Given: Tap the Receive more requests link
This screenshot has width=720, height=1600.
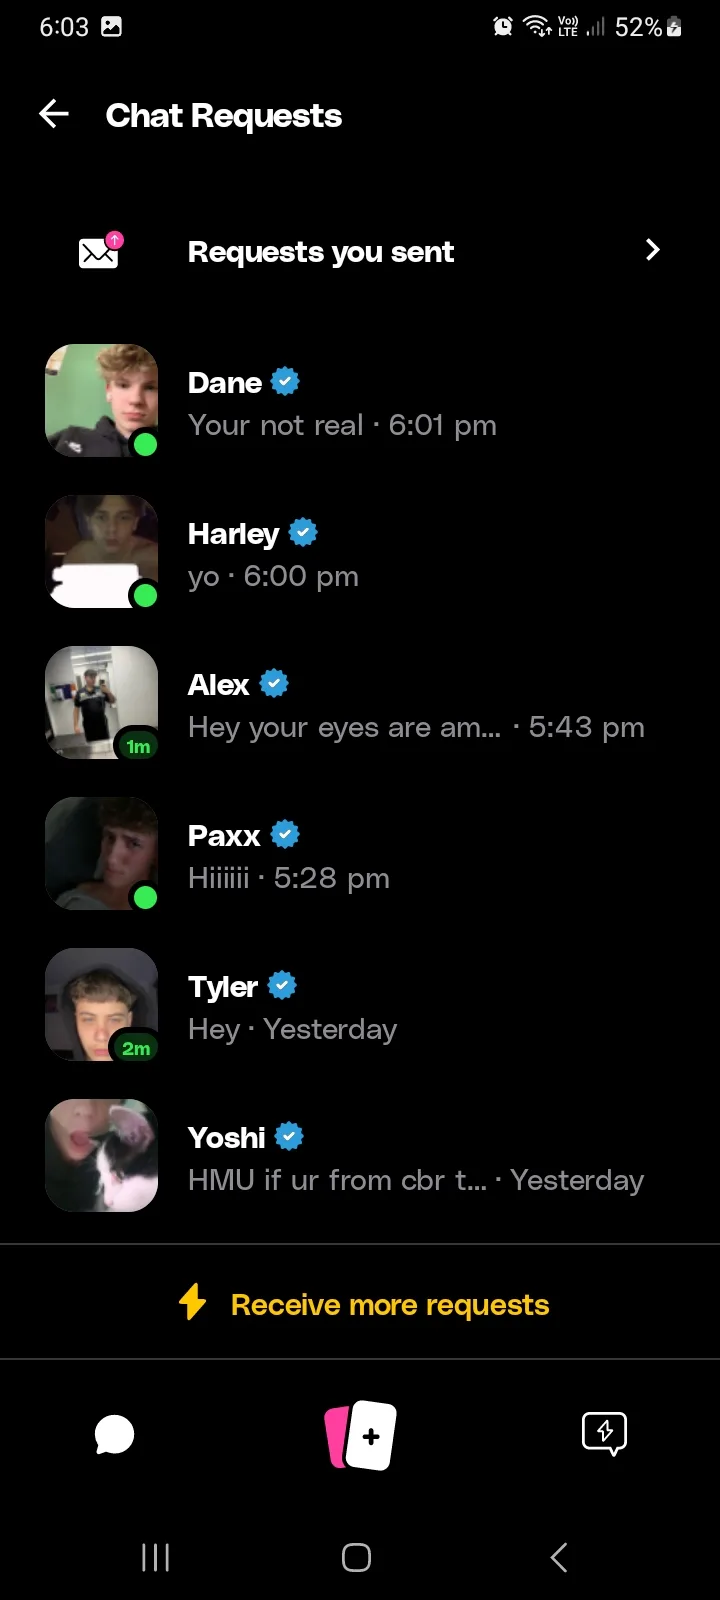Looking at the screenshot, I should click(x=390, y=1305).
